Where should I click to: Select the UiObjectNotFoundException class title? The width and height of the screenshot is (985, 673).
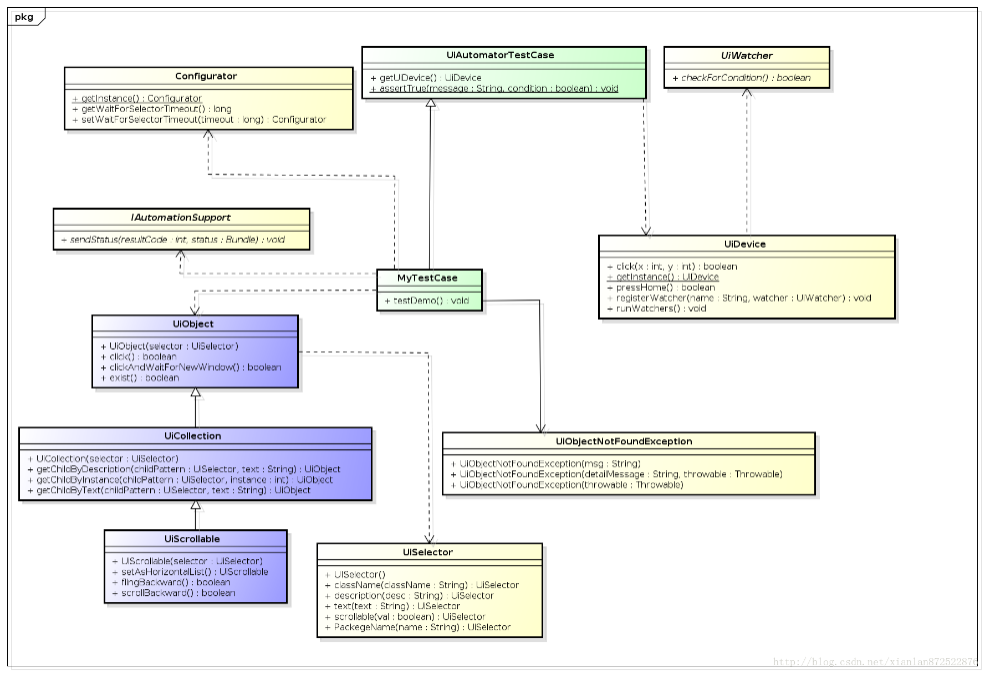click(624, 442)
